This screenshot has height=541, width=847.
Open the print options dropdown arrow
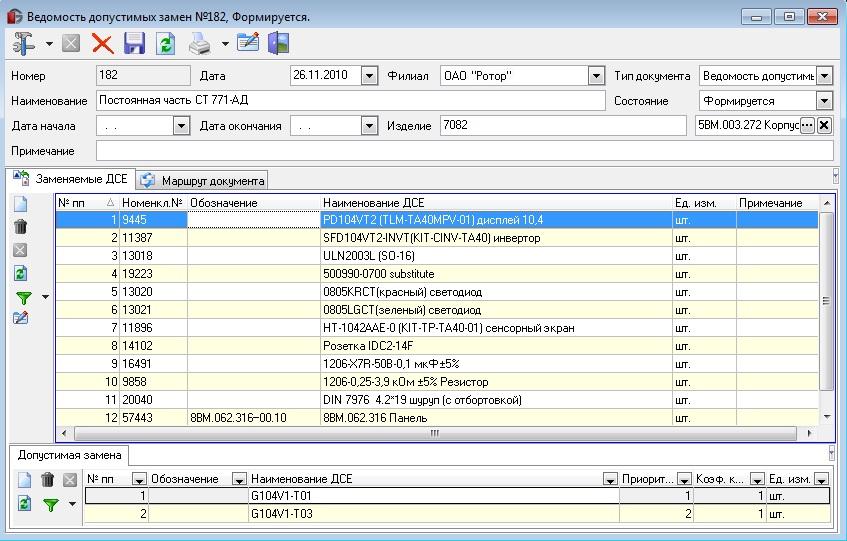point(225,44)
